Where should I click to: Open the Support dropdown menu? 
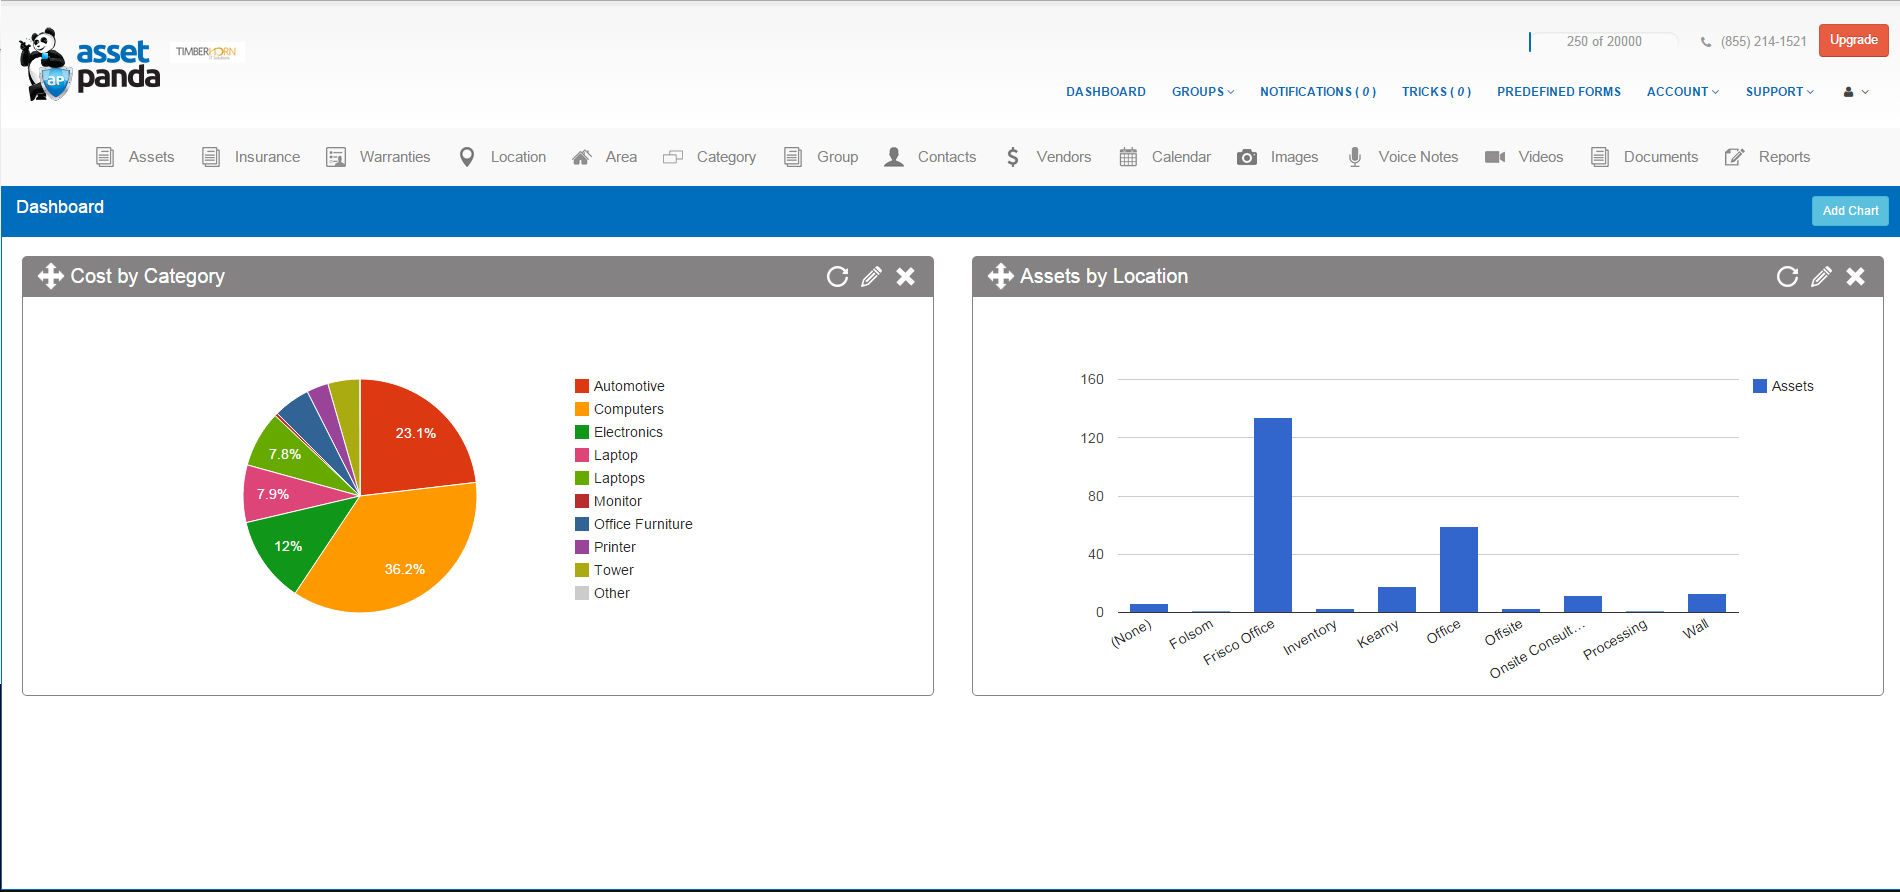[x=1779, y=92]
